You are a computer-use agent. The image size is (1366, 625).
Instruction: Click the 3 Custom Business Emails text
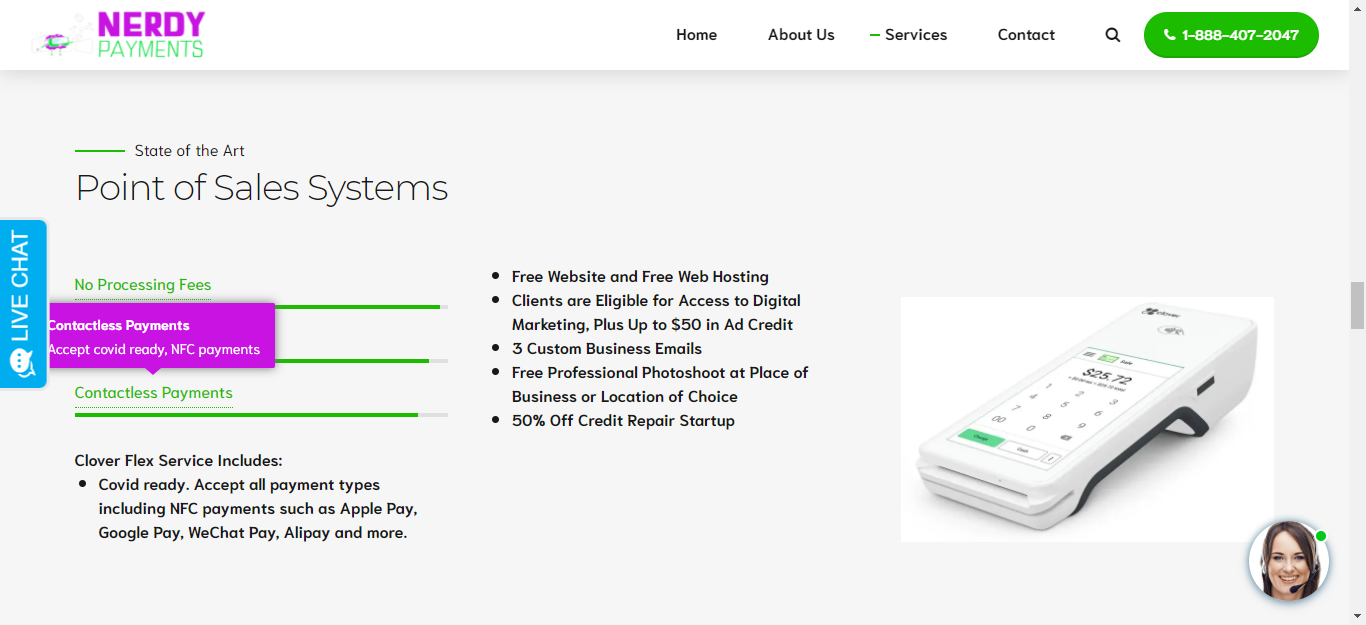pyautogui.click(x=607, y=349)
